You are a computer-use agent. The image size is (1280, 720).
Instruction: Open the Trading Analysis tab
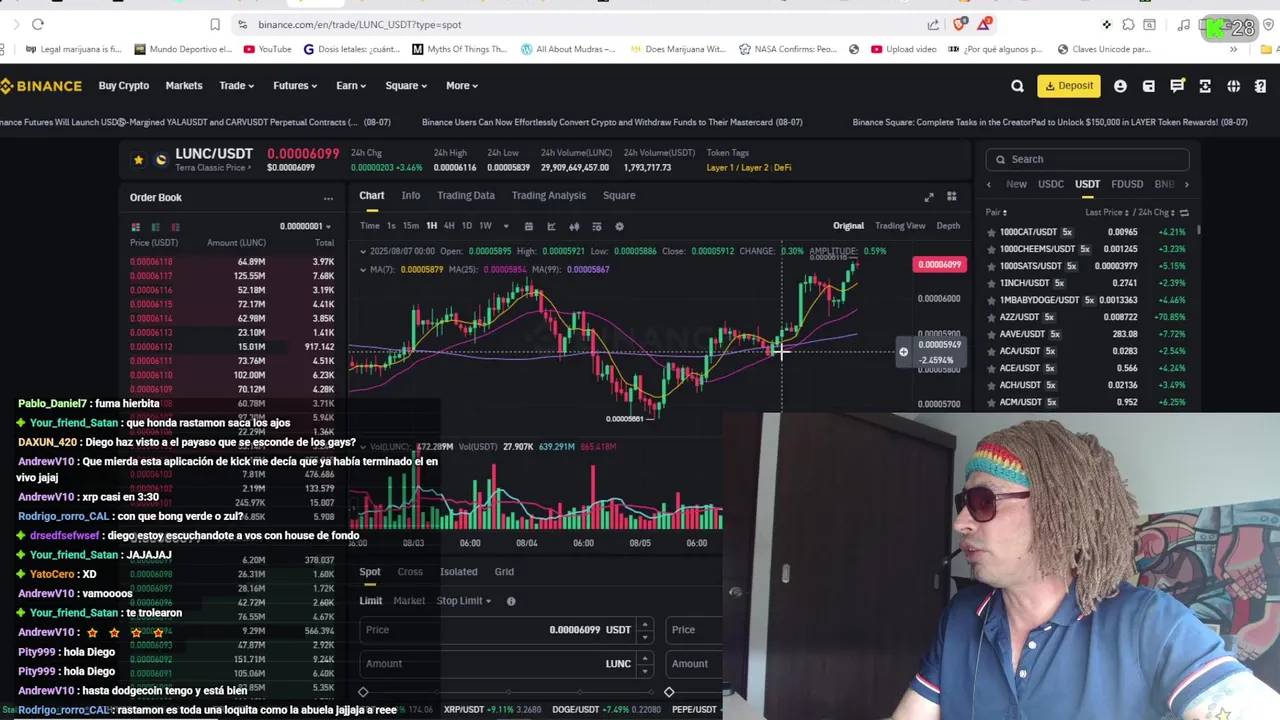tap(549, 196)
